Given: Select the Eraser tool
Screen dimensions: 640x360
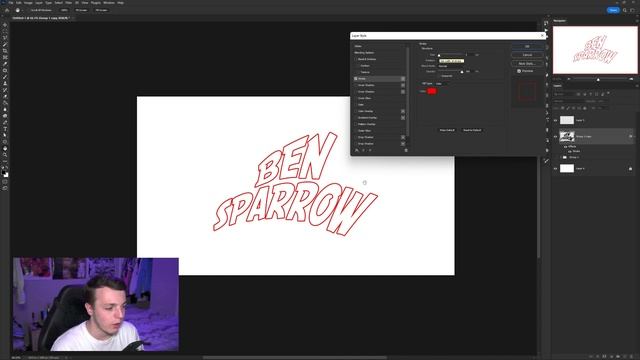Looking at the screenshot, I should [x=5, y=97].
